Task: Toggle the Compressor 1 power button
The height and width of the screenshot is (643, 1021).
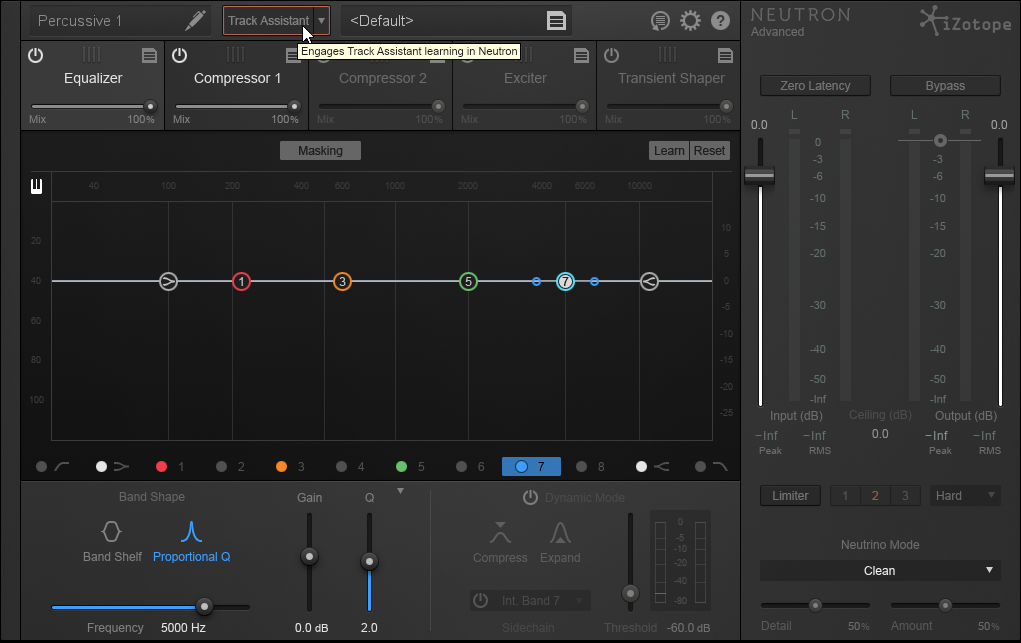Action: point(180,55)
